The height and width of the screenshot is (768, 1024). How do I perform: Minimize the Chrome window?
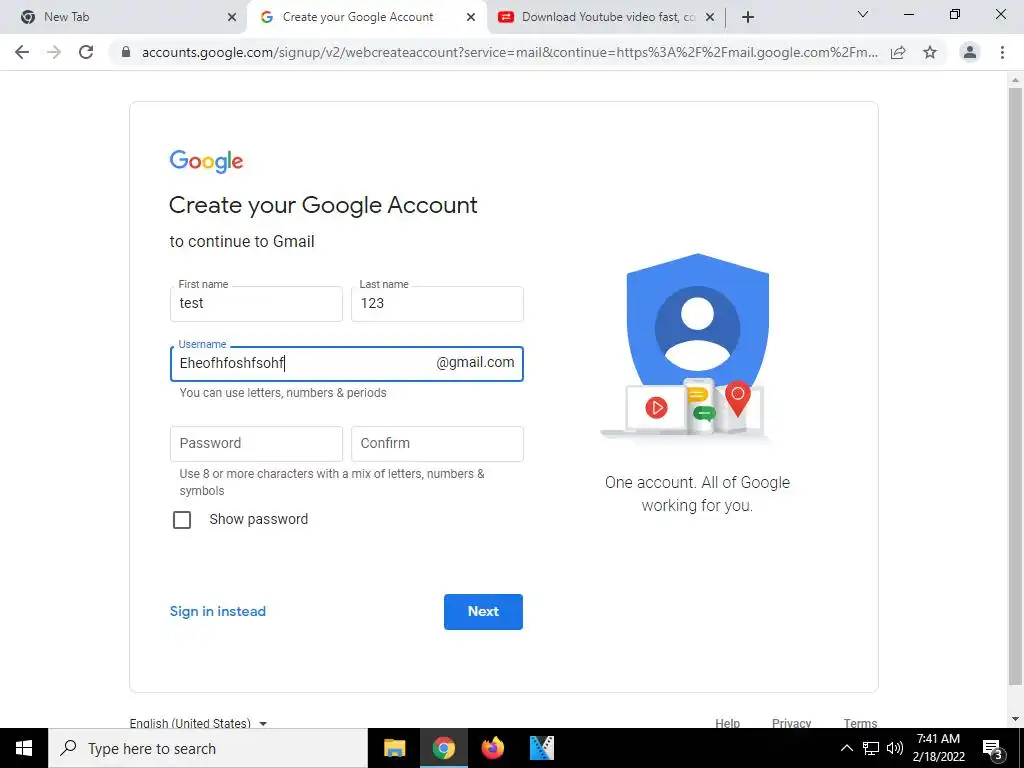click(908, 14)
